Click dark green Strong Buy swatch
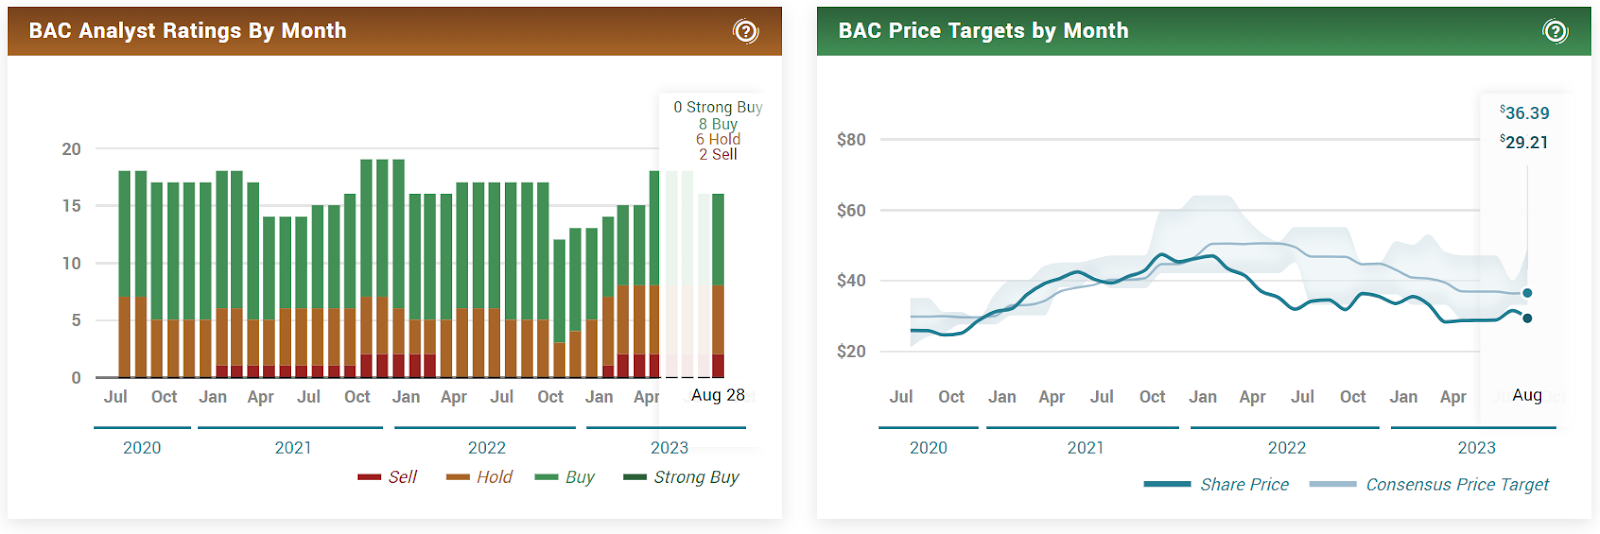1600x534 pixels. (635, 478)
